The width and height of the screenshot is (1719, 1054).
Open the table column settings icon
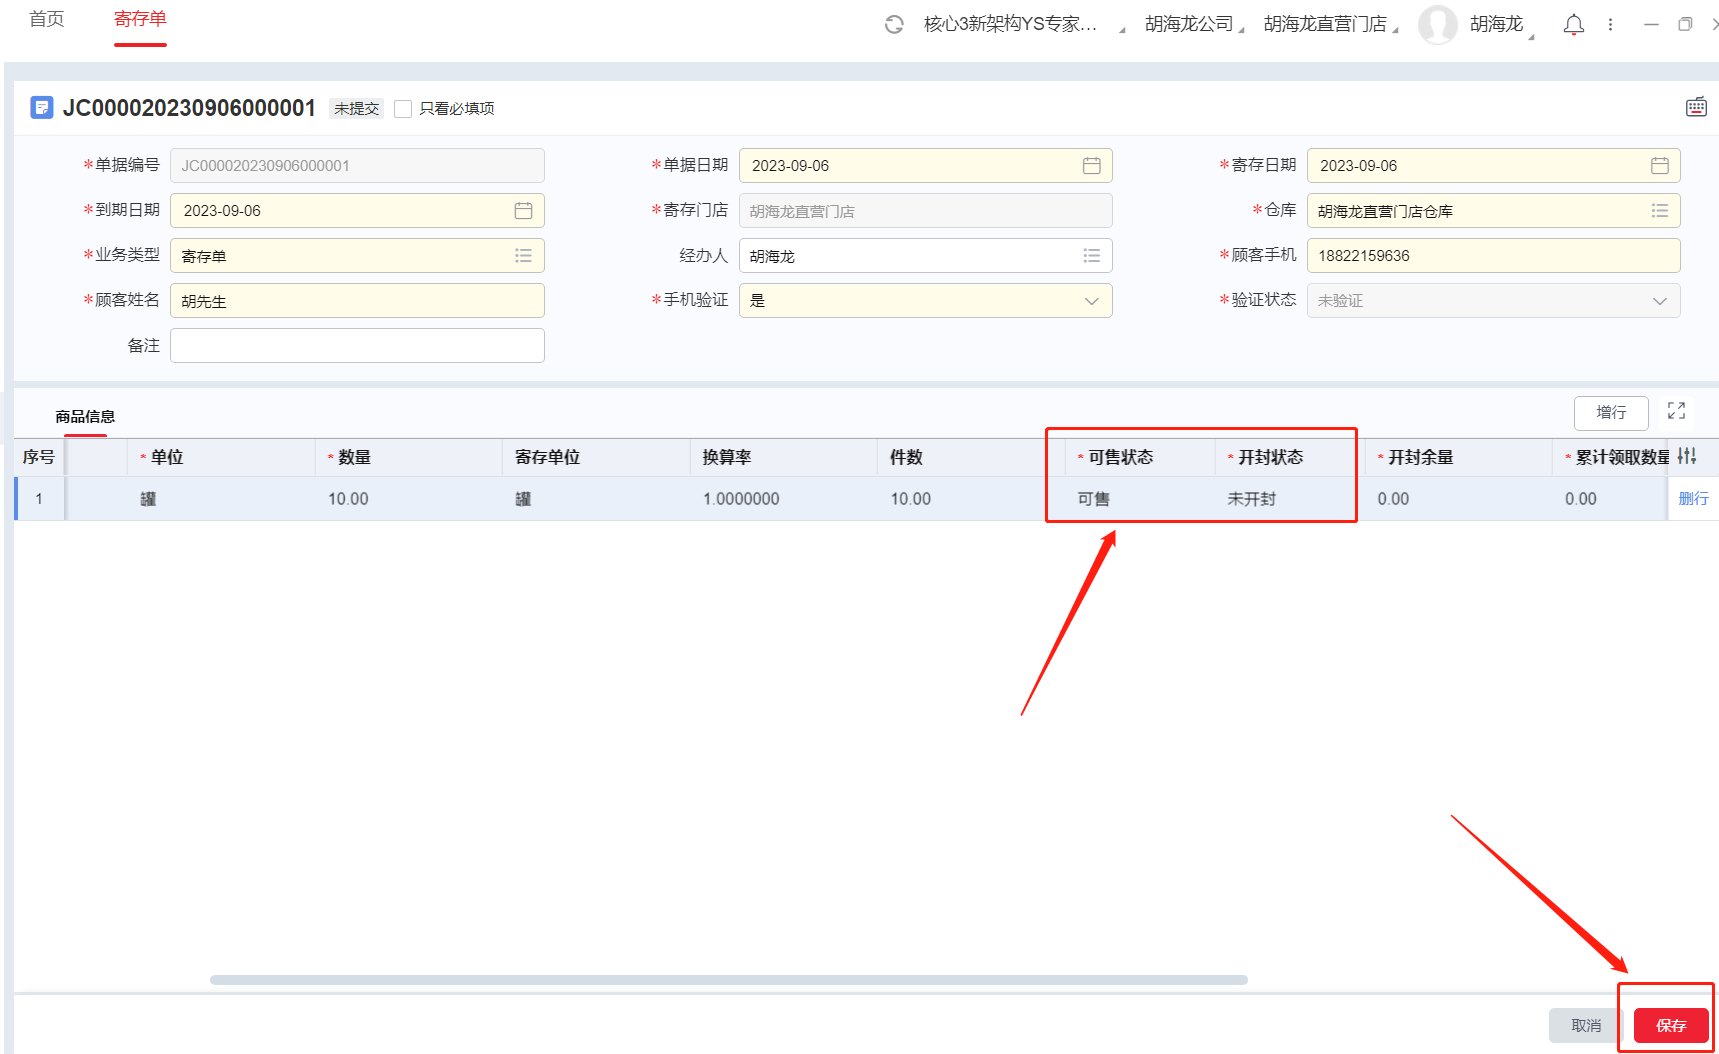point(1687,456)
